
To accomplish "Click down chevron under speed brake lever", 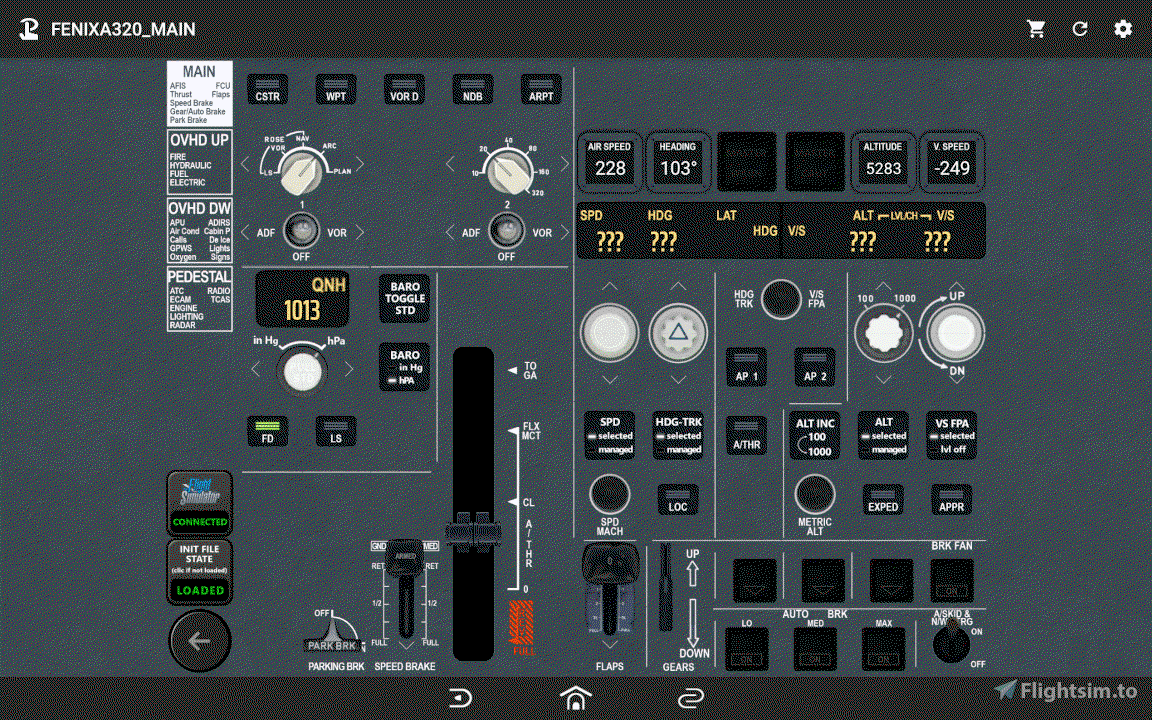I will (405, 645).
